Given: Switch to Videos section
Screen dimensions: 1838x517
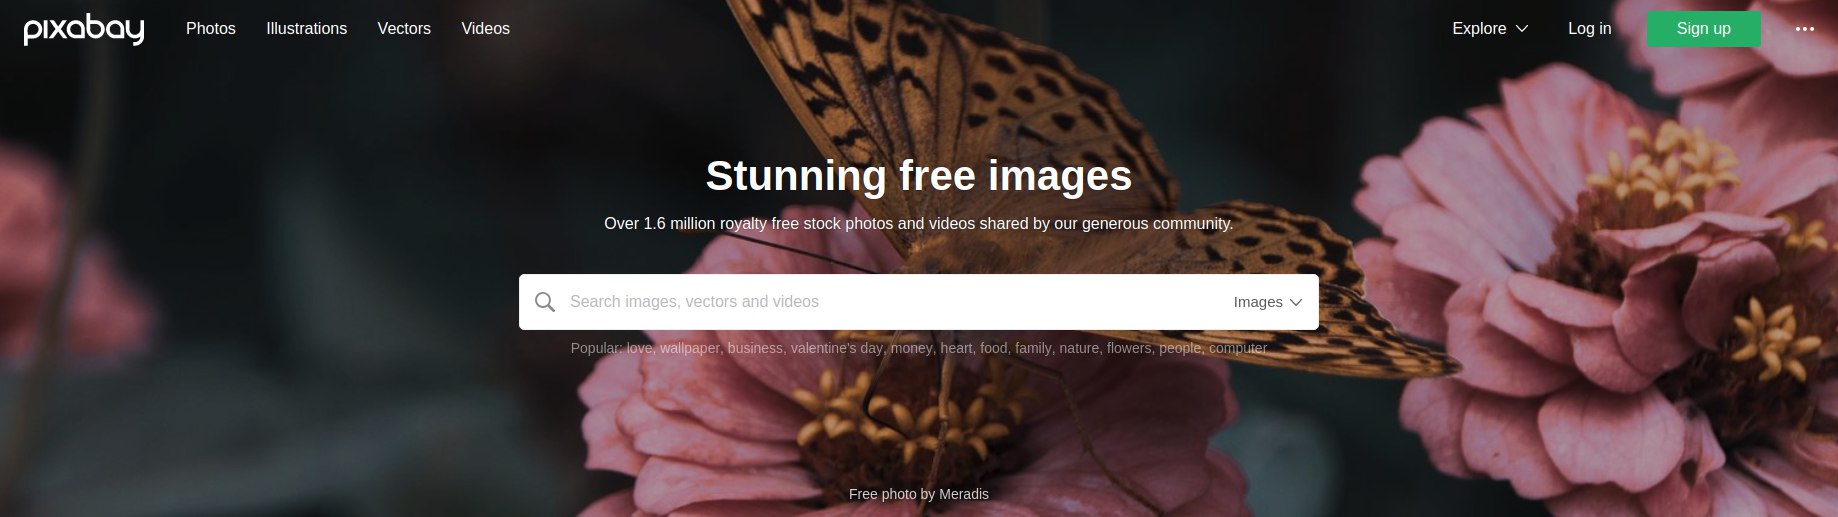Looking at the screenshot, I should [x=485, y=29].
